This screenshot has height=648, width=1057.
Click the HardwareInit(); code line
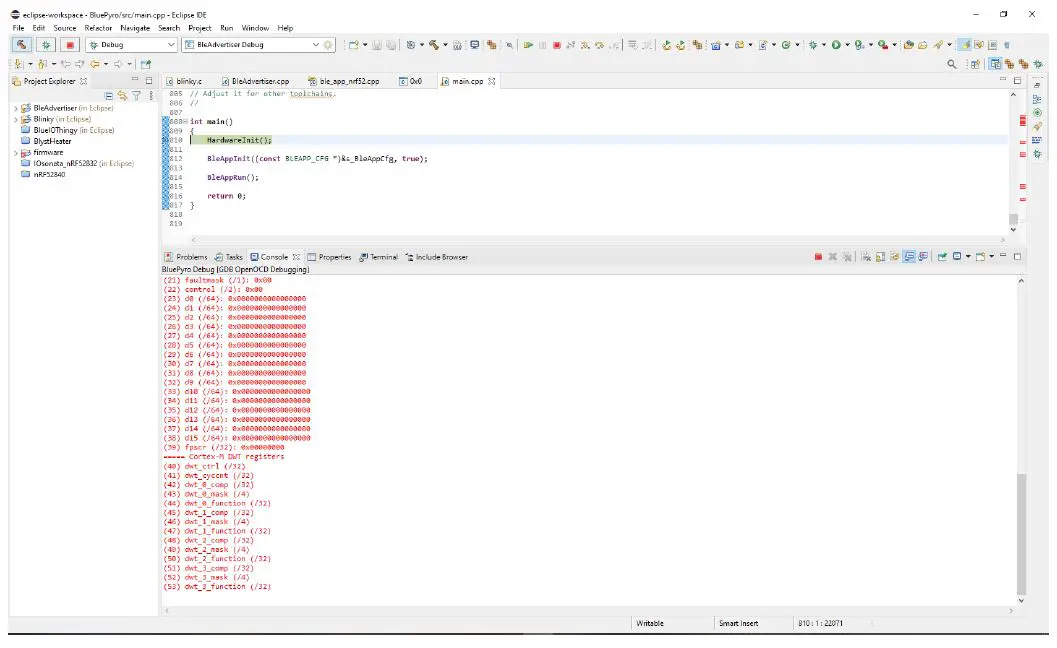[x=239, y=140]
